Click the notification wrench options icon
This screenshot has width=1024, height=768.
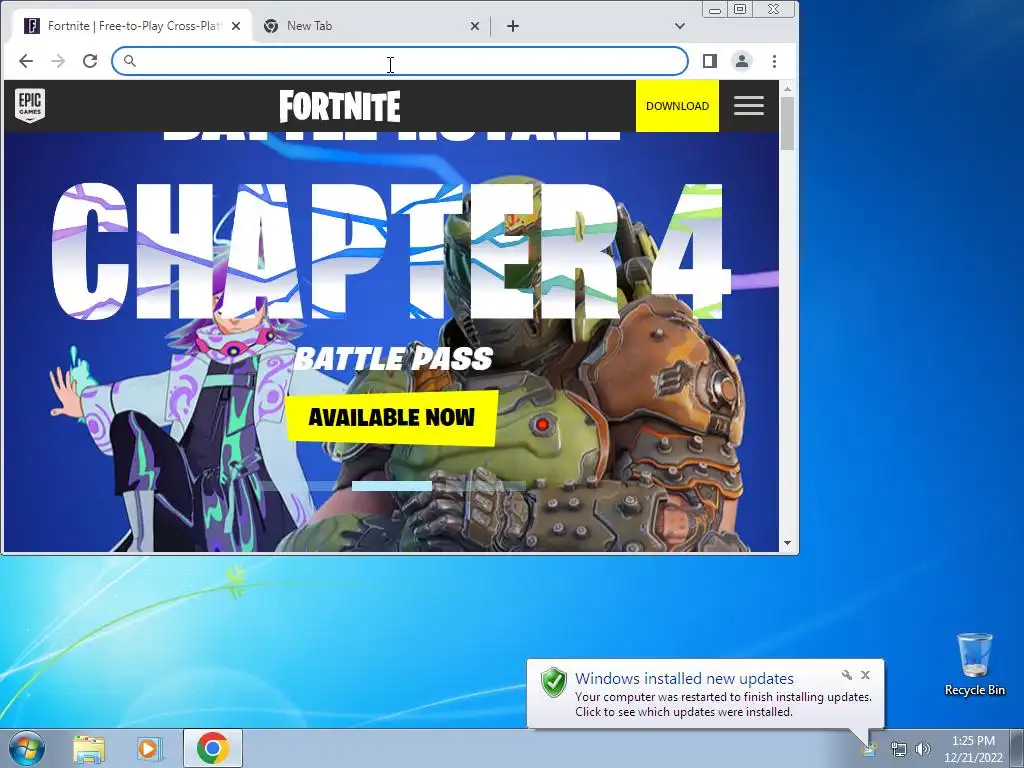click(847, 675)
